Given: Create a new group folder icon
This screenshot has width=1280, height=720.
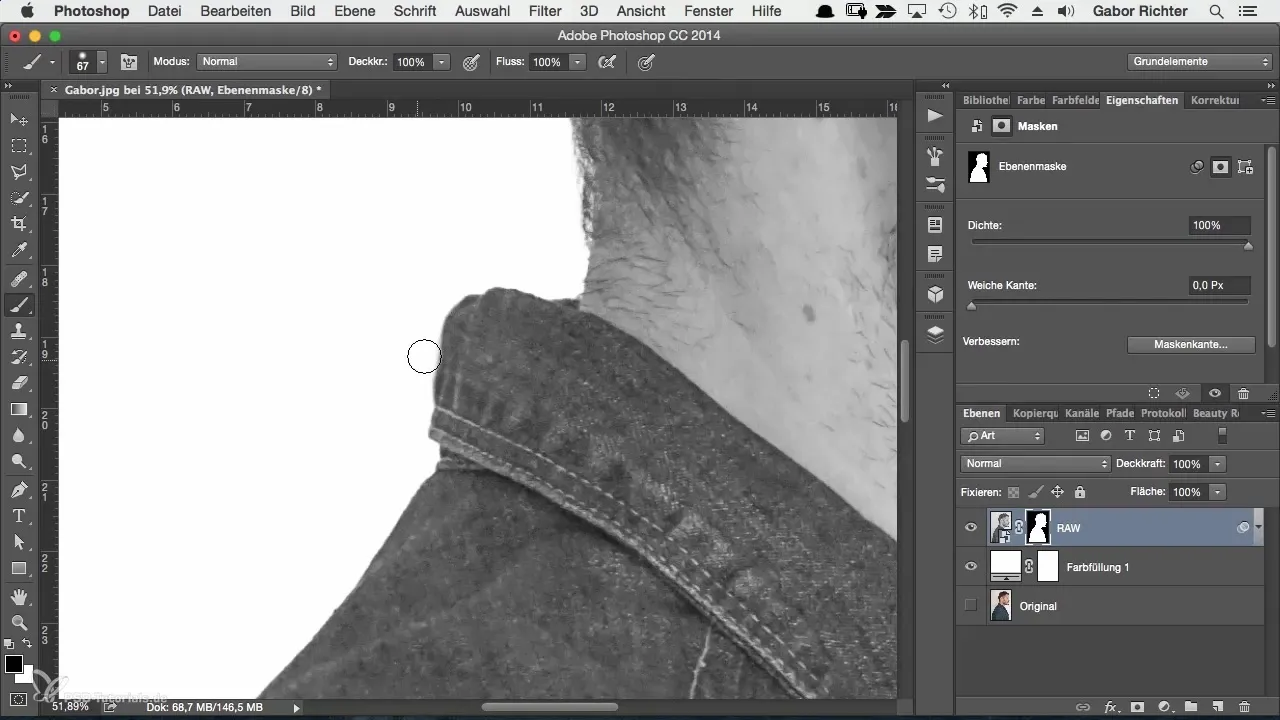Looking at the screenshot, I should pos(1191,707).
